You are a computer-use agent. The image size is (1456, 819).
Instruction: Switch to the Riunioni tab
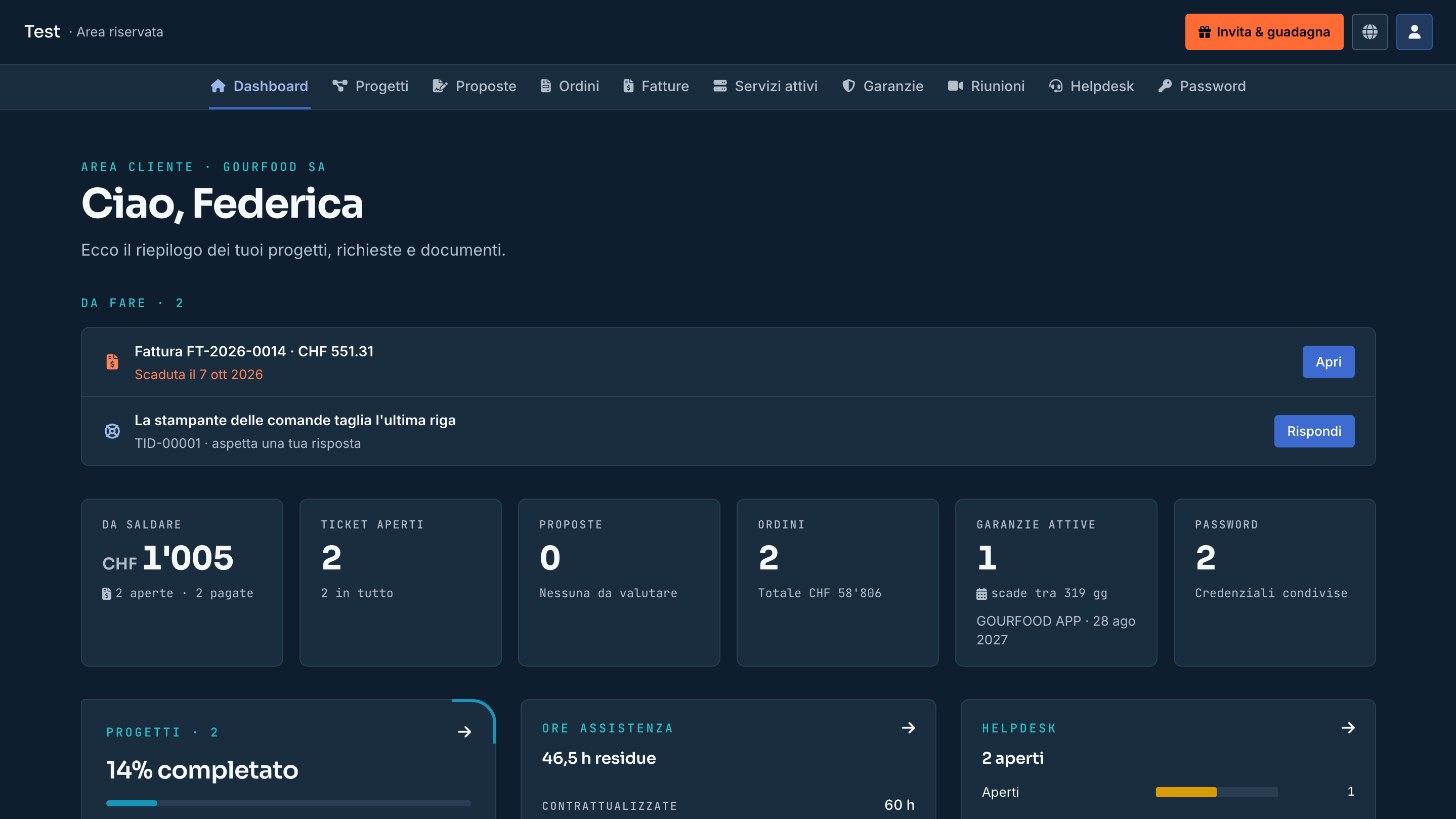(986, 86)
